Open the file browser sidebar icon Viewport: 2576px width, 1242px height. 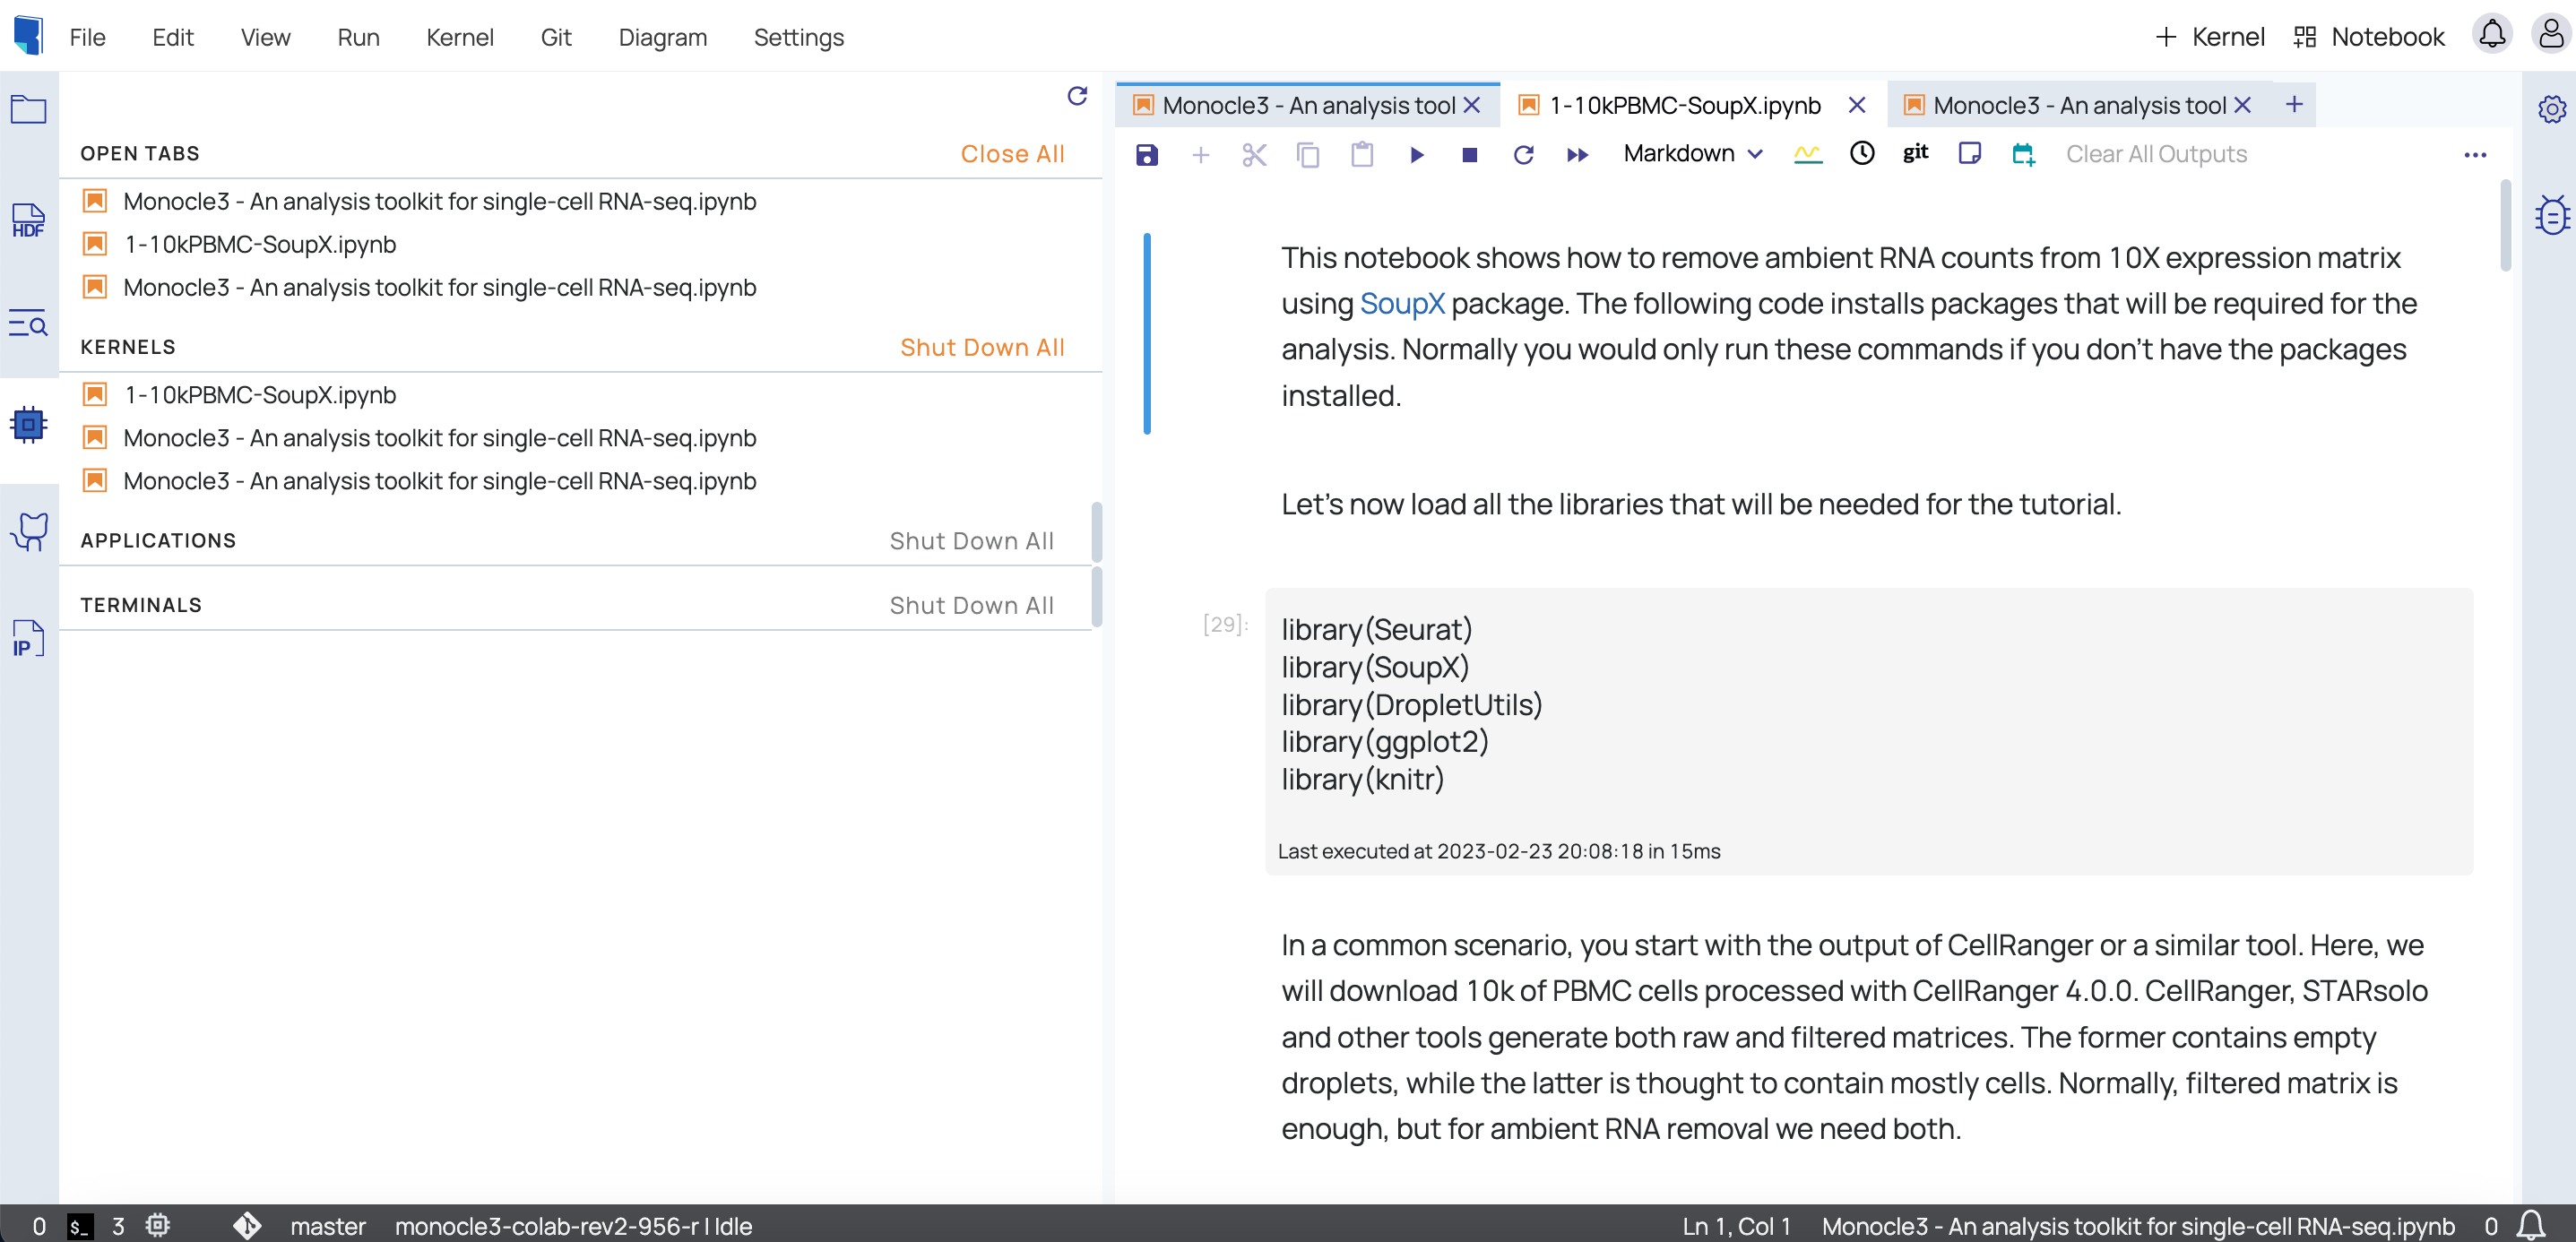28,110
